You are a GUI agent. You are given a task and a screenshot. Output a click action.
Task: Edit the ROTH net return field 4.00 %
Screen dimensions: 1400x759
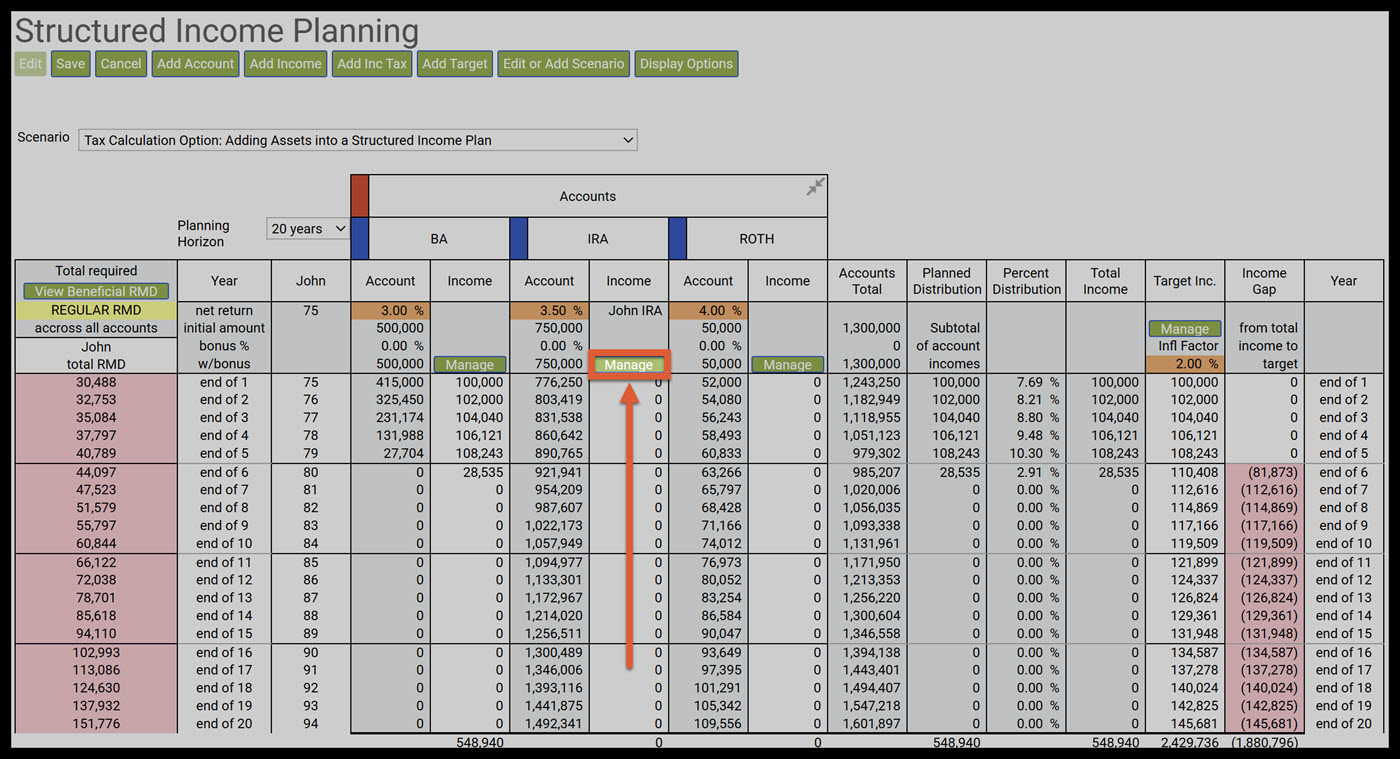tap(708, 311)
